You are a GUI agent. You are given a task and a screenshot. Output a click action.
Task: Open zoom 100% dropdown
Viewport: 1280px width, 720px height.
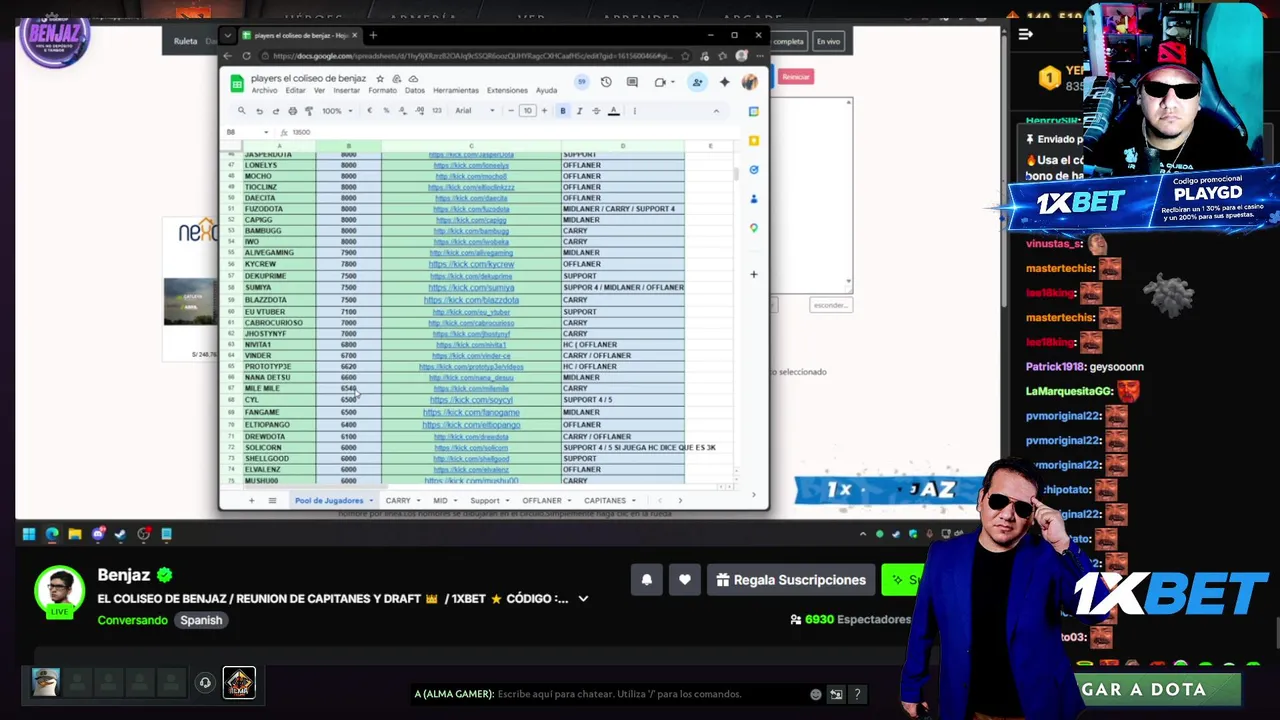pyautogui.click(x=336, y=111)
